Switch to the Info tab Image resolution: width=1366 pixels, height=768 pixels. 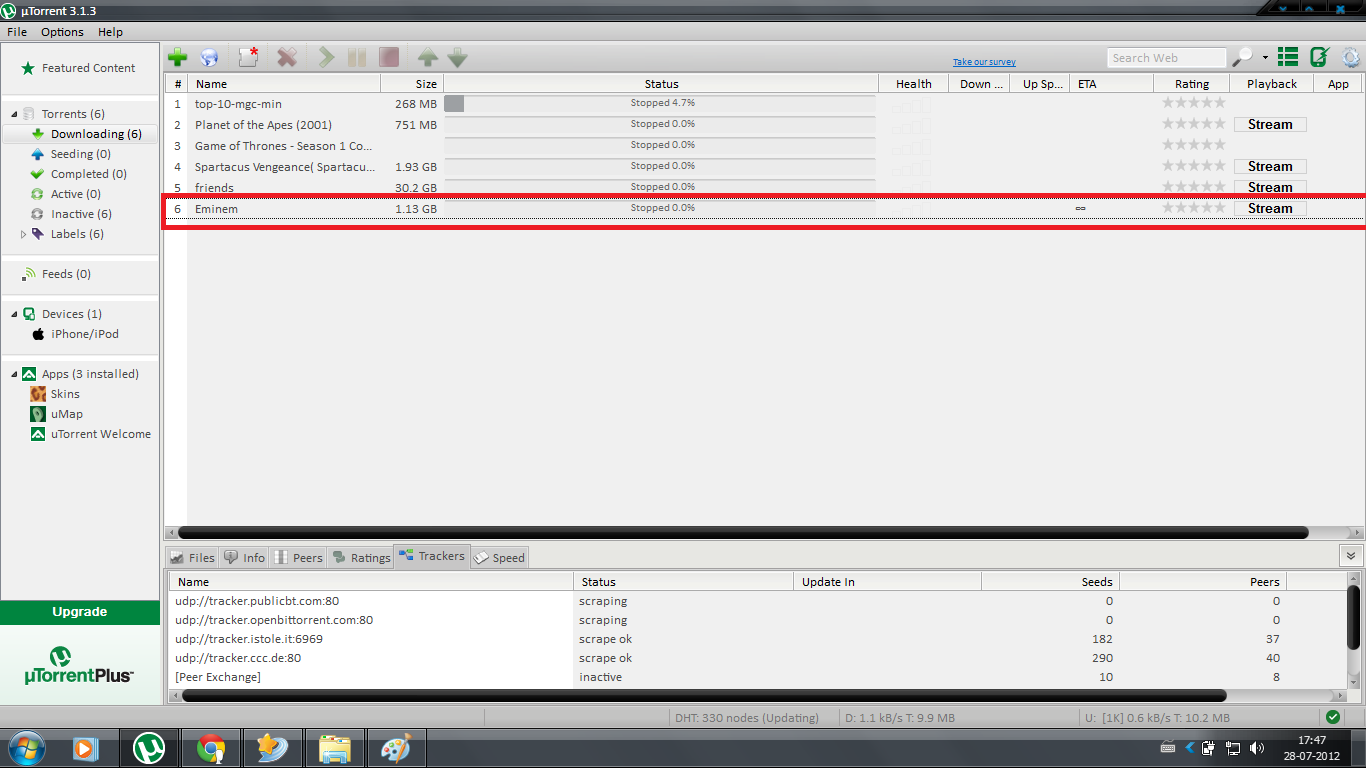pyautogui.click(x=245, y=557)
